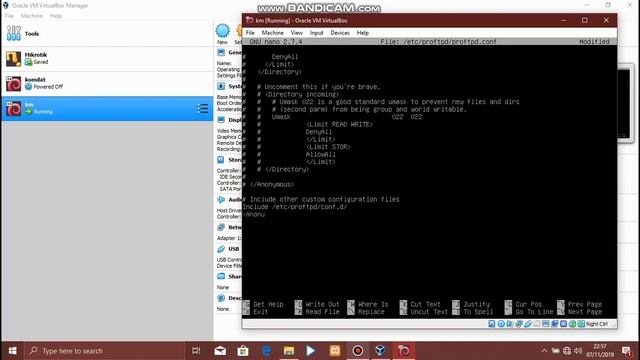Click the optical disk icon in VM status bar

click(x=501, y=324)
